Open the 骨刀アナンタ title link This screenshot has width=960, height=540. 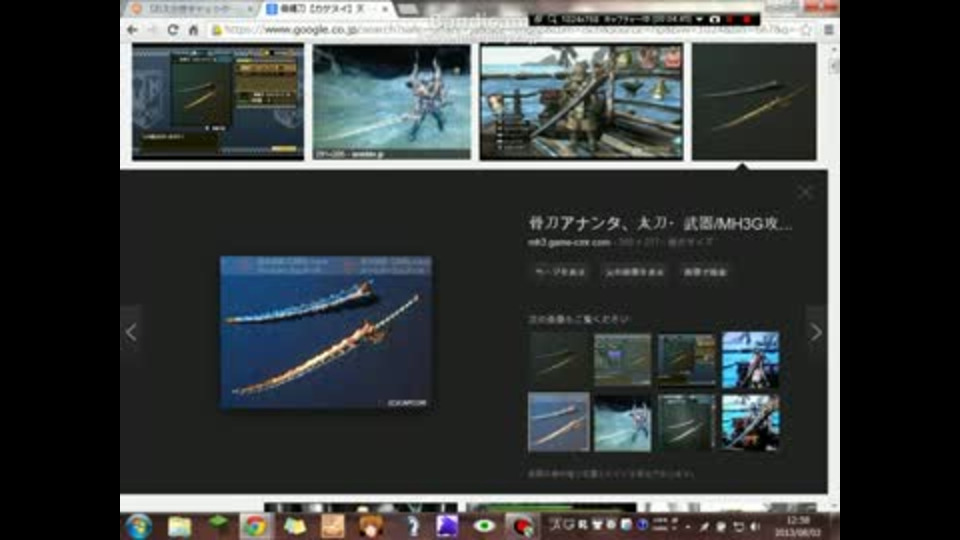pyautogui.click(x=659, y=223)
